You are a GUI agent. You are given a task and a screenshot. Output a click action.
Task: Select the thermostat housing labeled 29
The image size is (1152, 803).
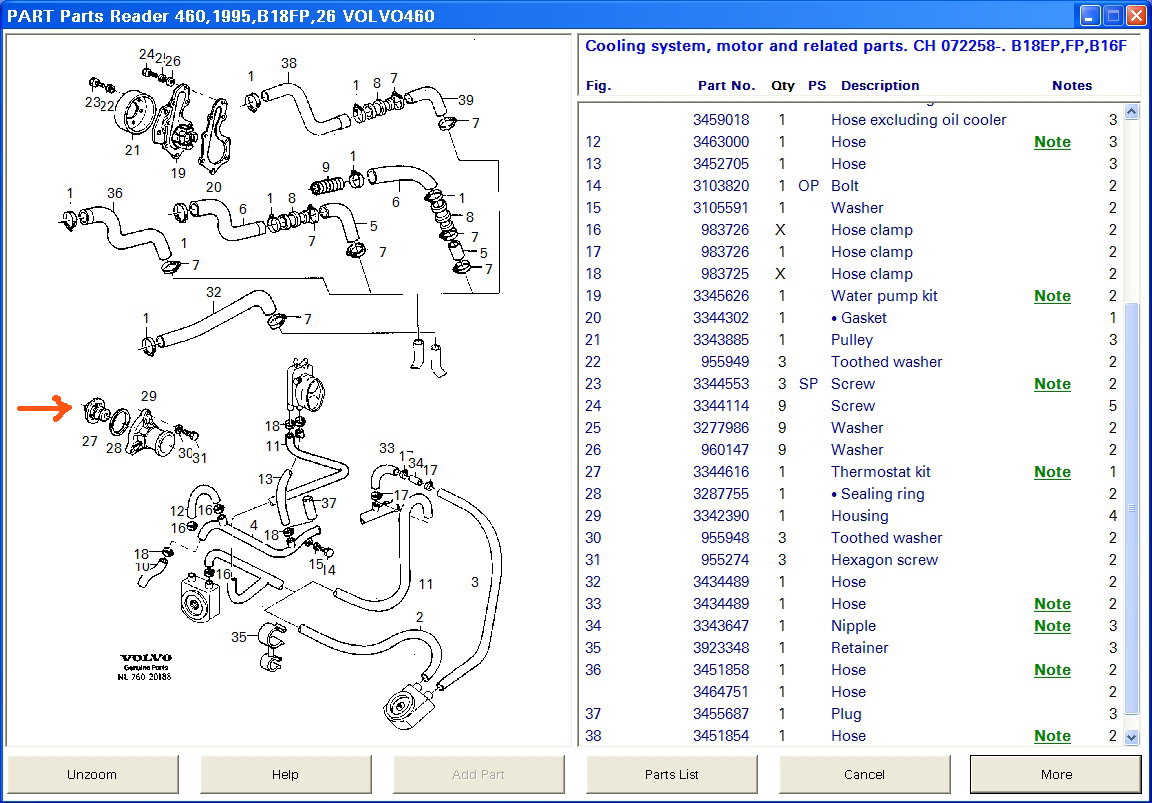(151, 433)
